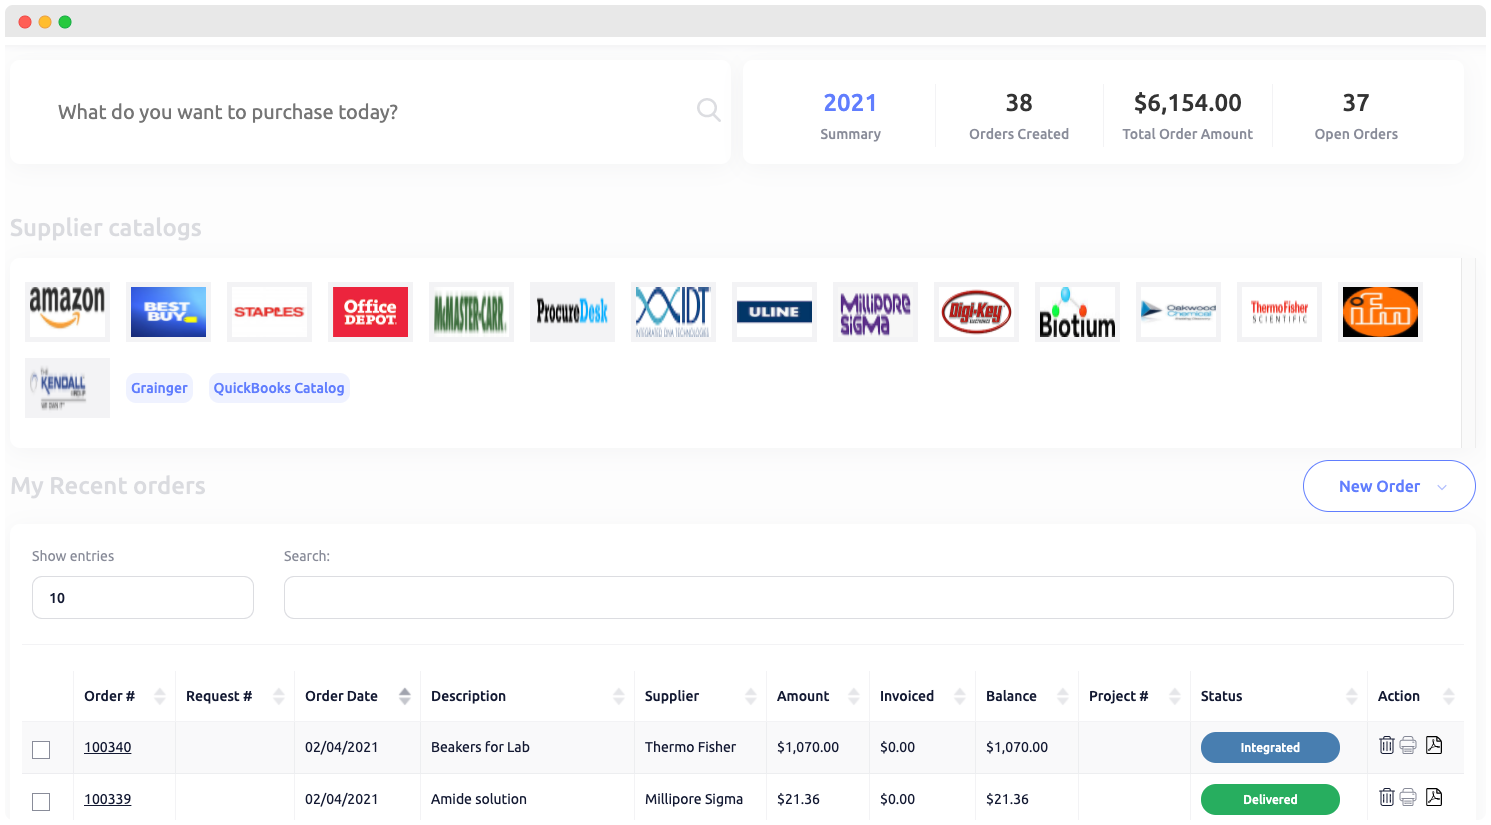Focus the purchase search field
1491x825 pixels.
(370, 112)
